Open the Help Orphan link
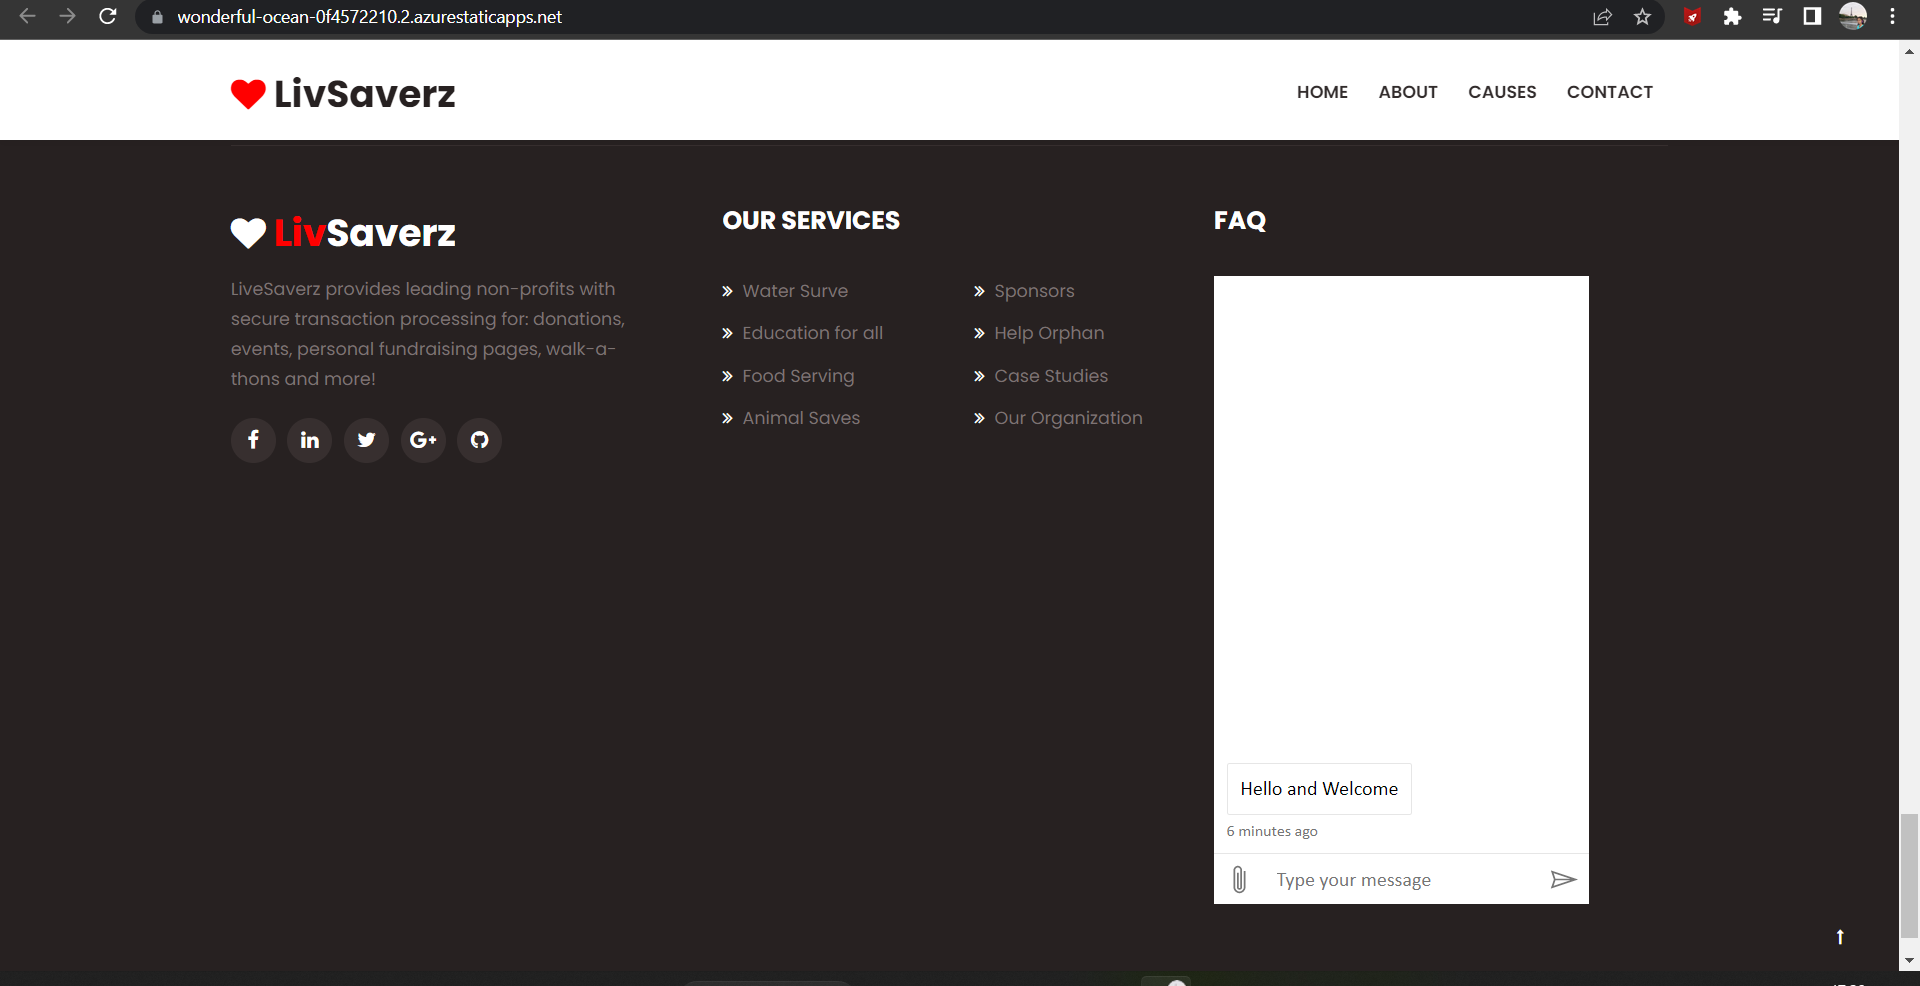This screenshot has width=1920, height=986. (1049, 333)
